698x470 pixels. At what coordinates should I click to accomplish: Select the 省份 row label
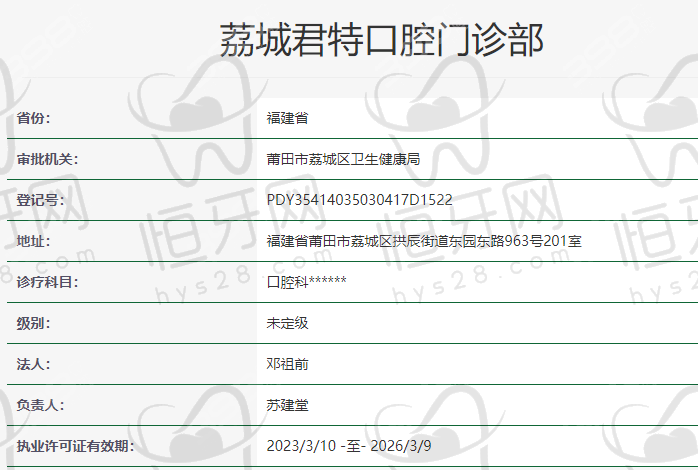pos(33,118)
